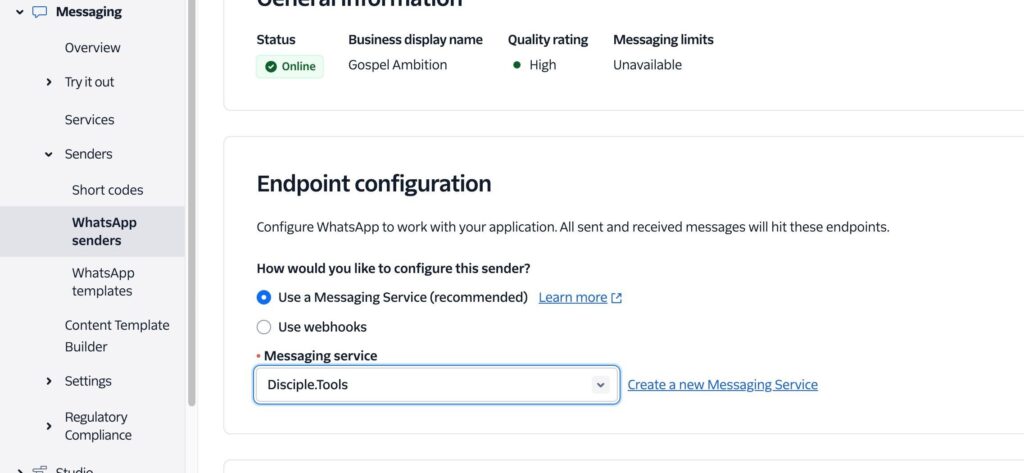This screenshot has height=473, width=1024.
Task: Expand the Try it out section
Action: pyautogui.click(x=49, y=82)
